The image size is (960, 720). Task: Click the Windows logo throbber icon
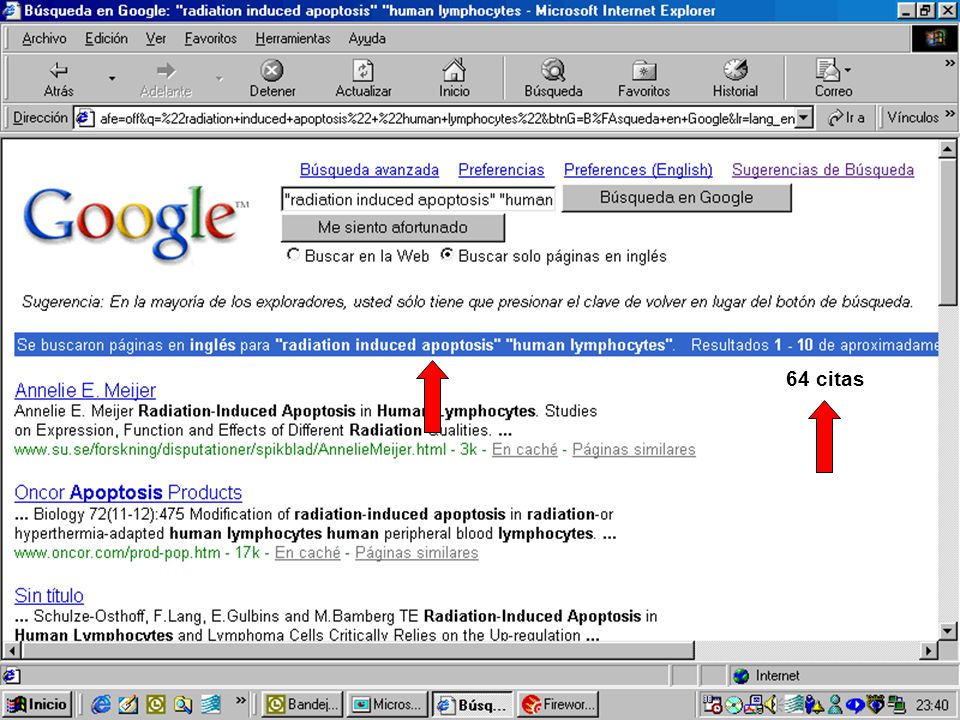(x=934, y=39)
